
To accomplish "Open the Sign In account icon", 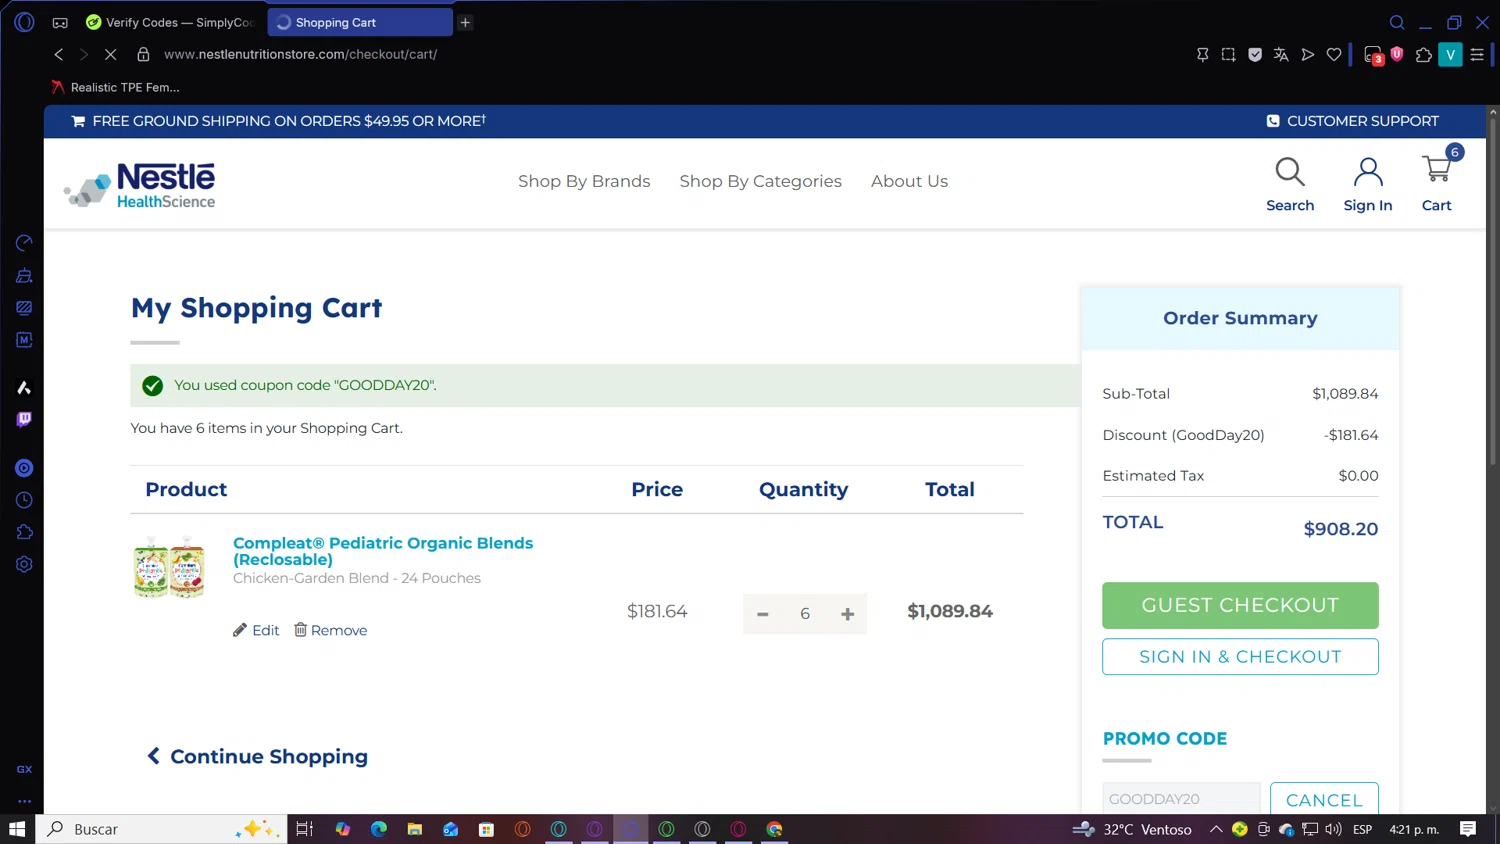I will click(1368, 184).
